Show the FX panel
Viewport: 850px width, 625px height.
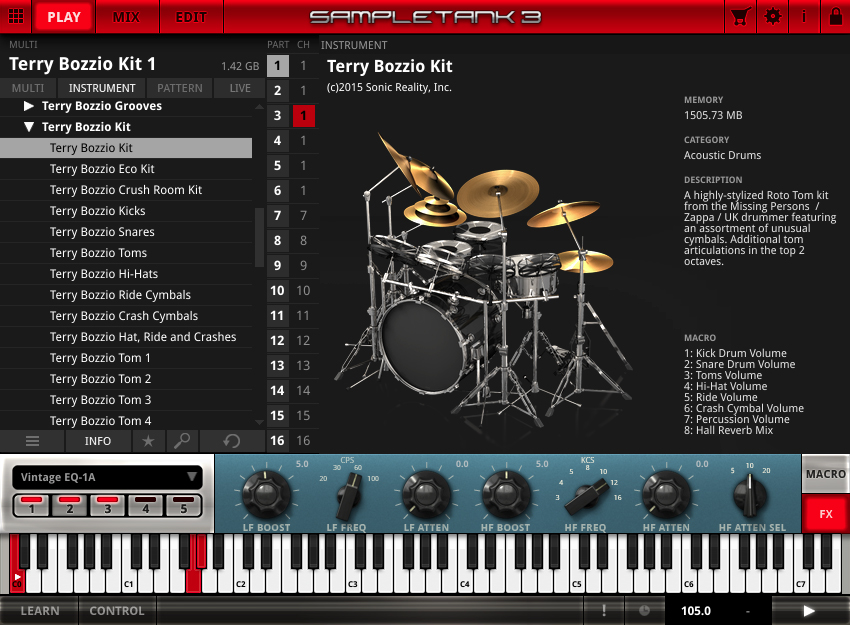pyautogui.click(x=826, y=514)
